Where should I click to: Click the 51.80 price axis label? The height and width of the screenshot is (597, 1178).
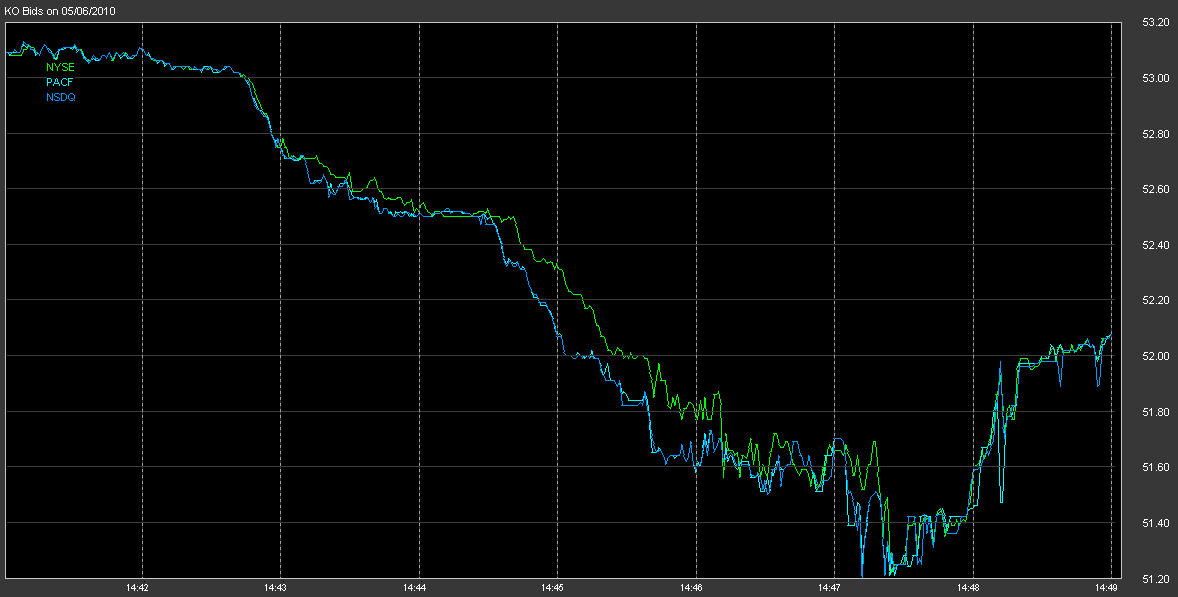pyautogui.click(x=1155, y=412)
